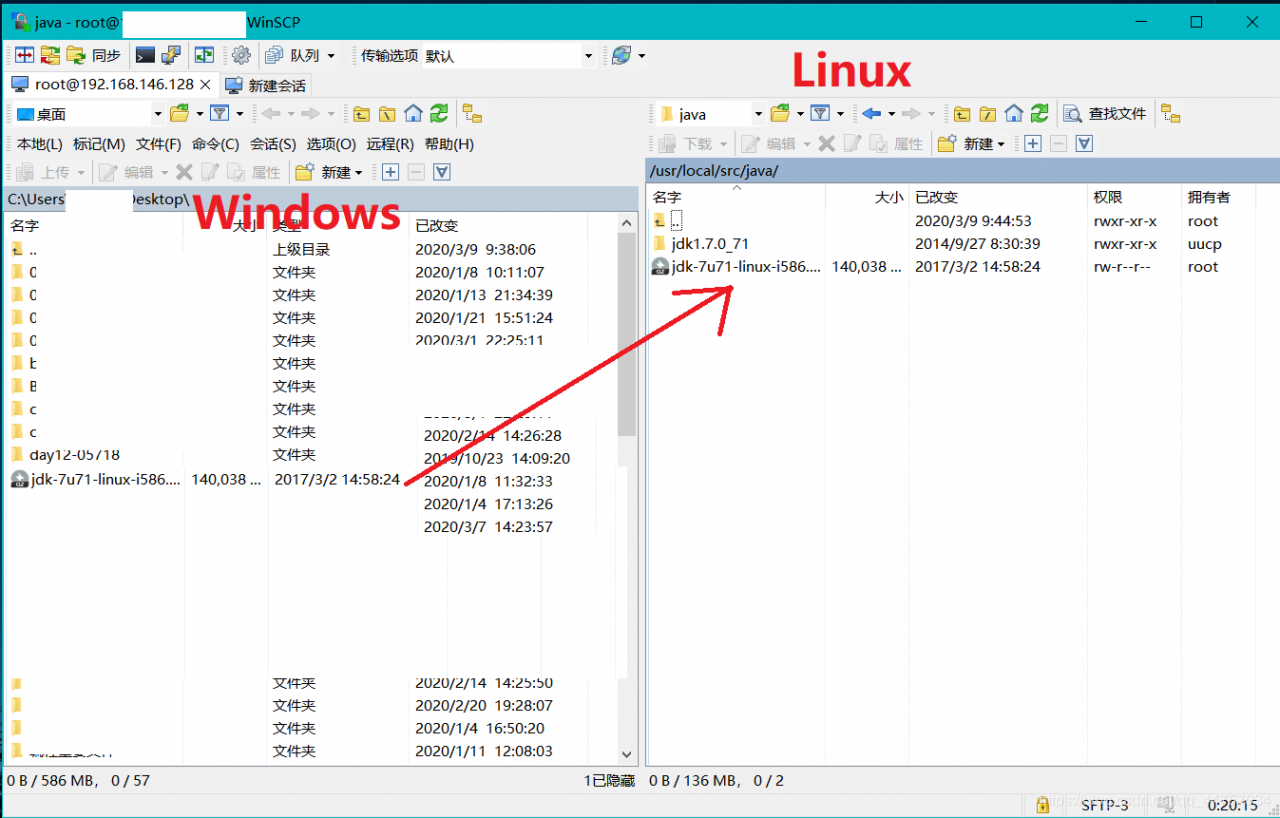Show the local directory tree icon
1280x818 pixels.
pyautogui.click(x=473, y=114)
